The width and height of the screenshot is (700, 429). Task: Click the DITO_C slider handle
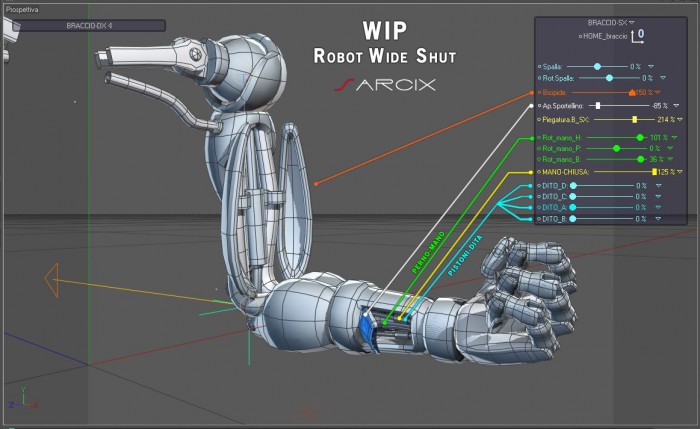(x=573, y=197)
